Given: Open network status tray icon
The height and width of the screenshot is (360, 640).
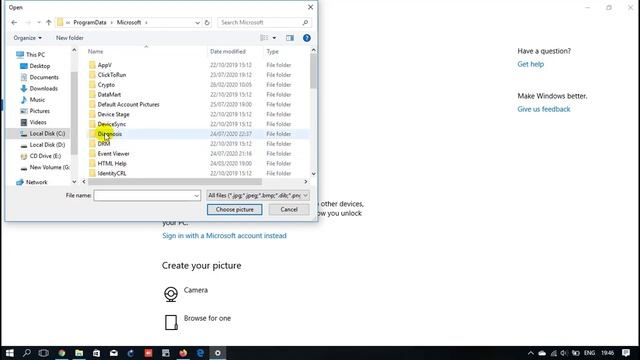Looking at the screenshot, I should pos(553,353).
